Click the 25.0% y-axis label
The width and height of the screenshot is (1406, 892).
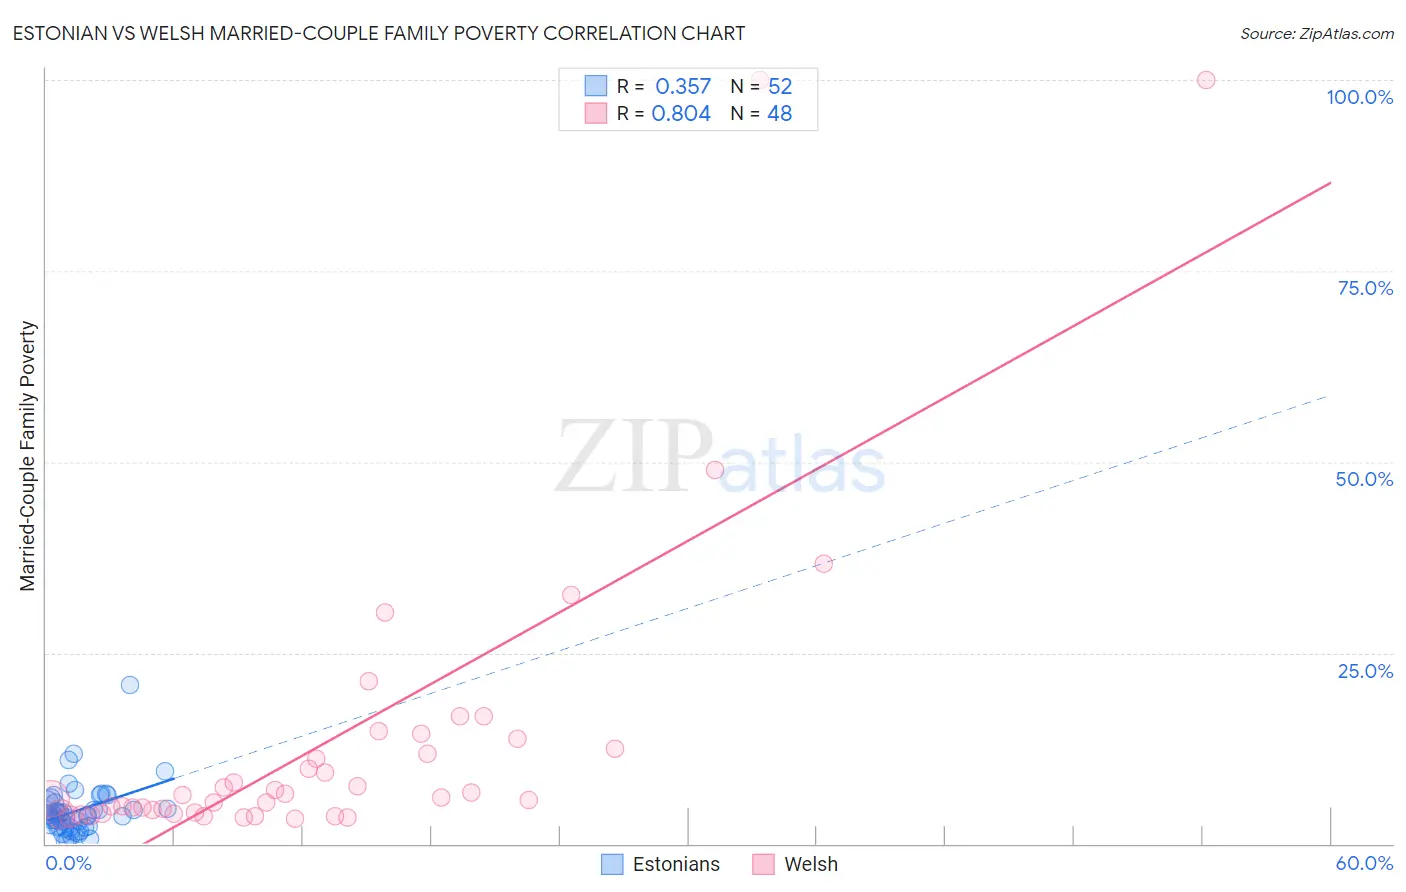click(1365, 671)
